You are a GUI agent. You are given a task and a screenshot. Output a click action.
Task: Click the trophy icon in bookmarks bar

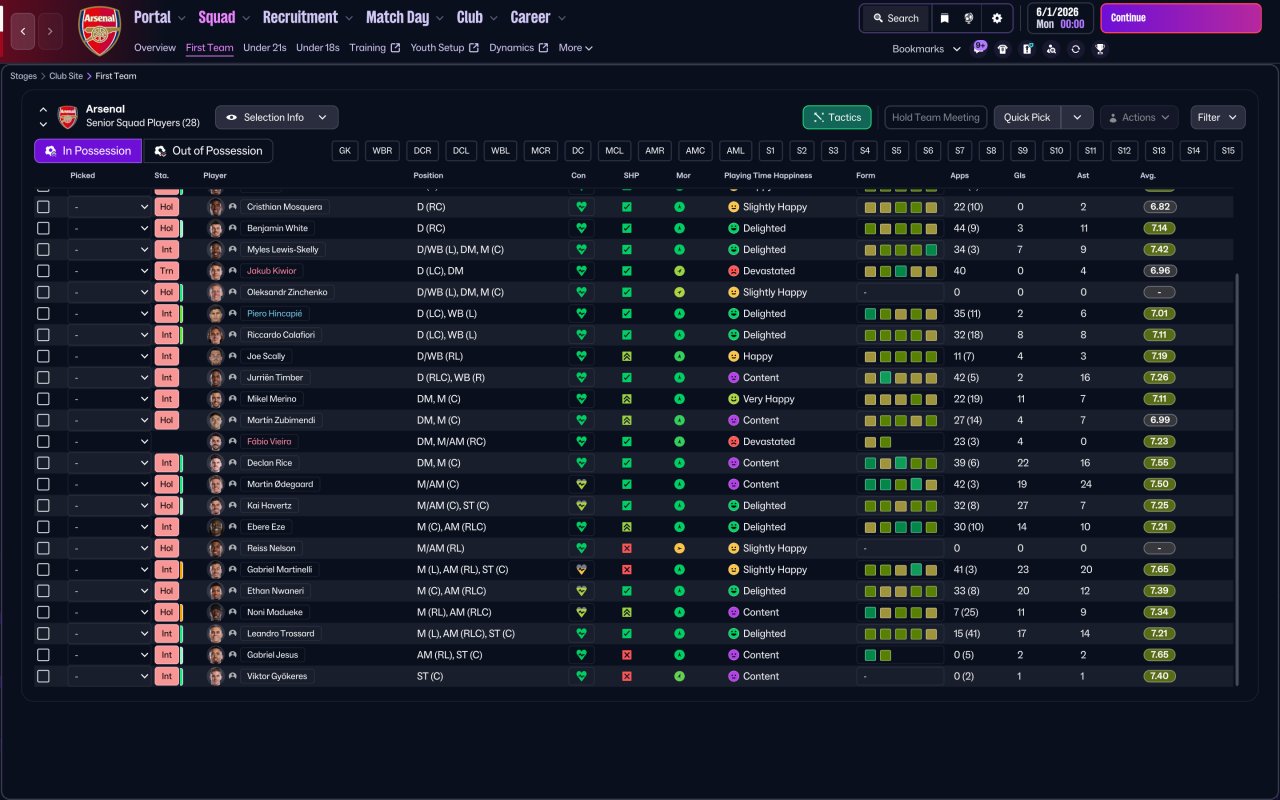pos(1100,49)
